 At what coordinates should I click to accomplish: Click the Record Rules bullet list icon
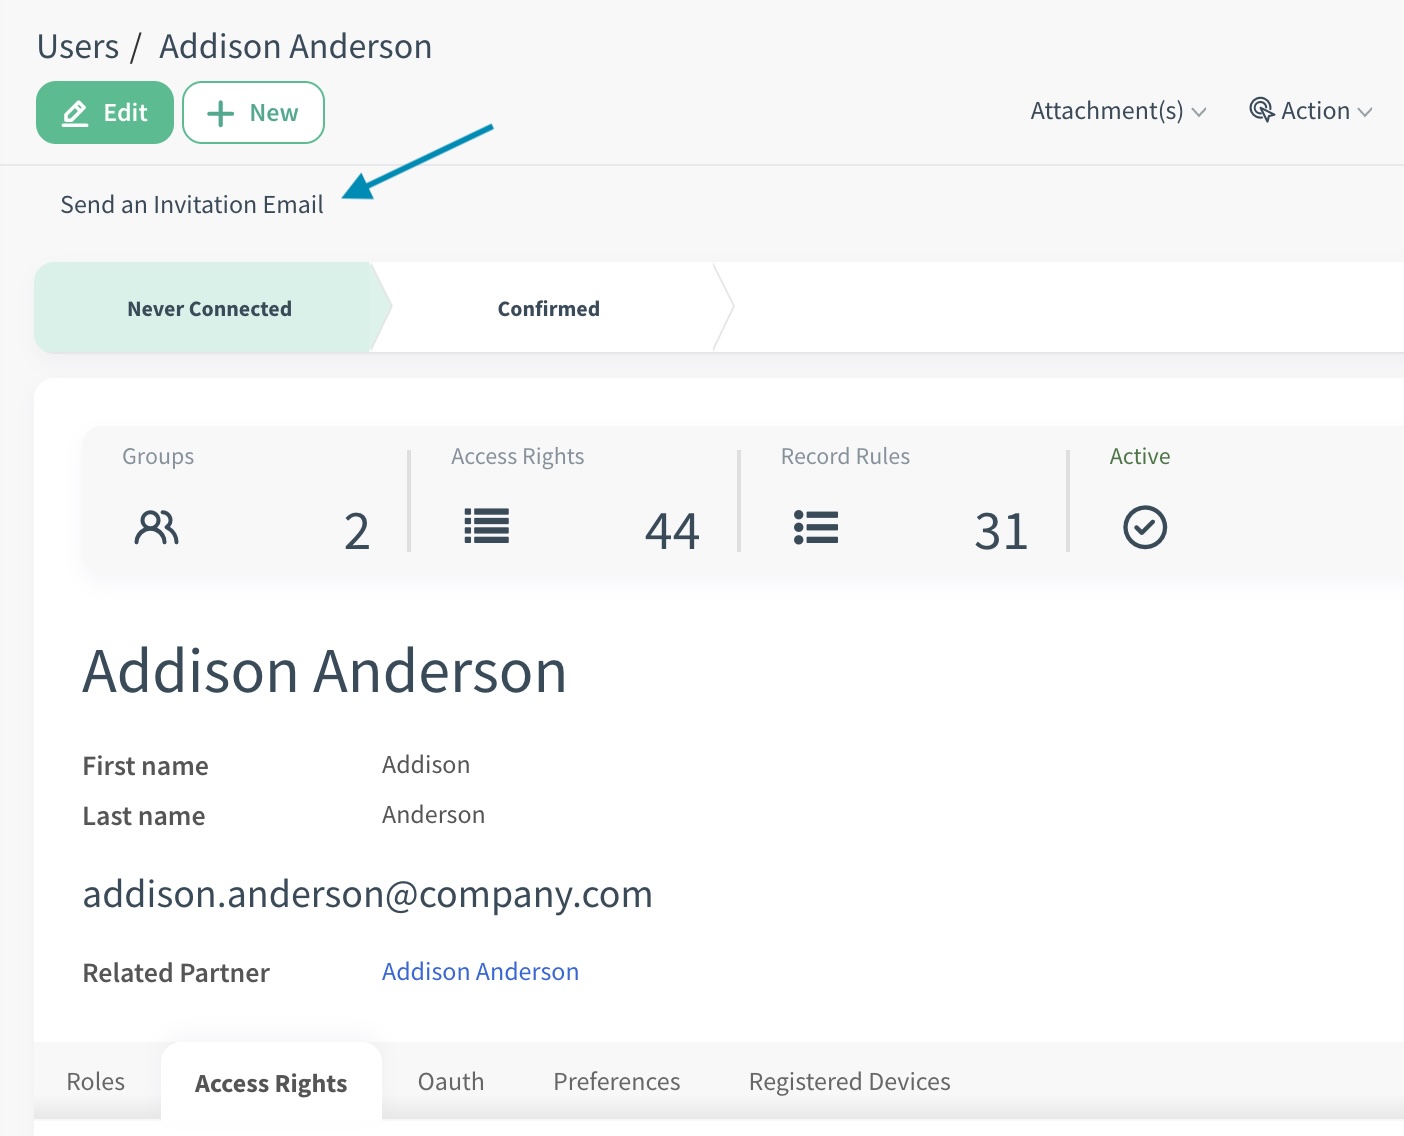pyautogui.click(x=816, y=527)
